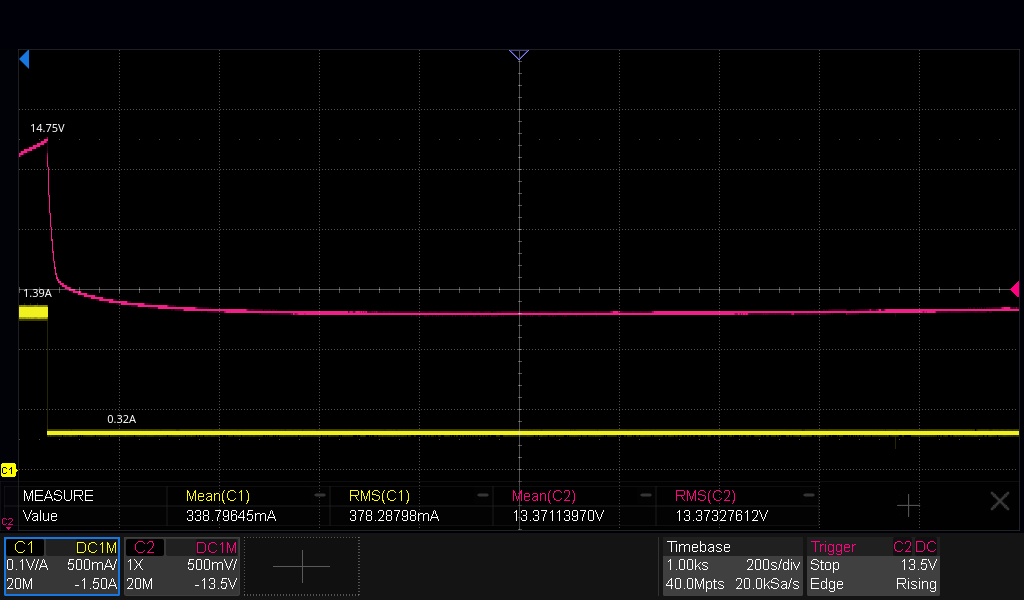Viewport: 1024px width, 600px height.
Task: Open the RMS(C2) measurement options
Action: pyautogui.click(x=705, y=496)
